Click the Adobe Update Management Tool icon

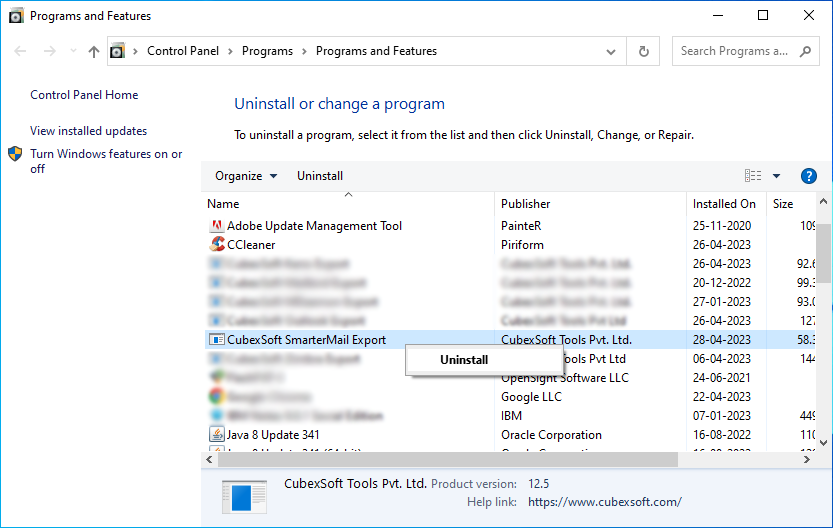216,226
